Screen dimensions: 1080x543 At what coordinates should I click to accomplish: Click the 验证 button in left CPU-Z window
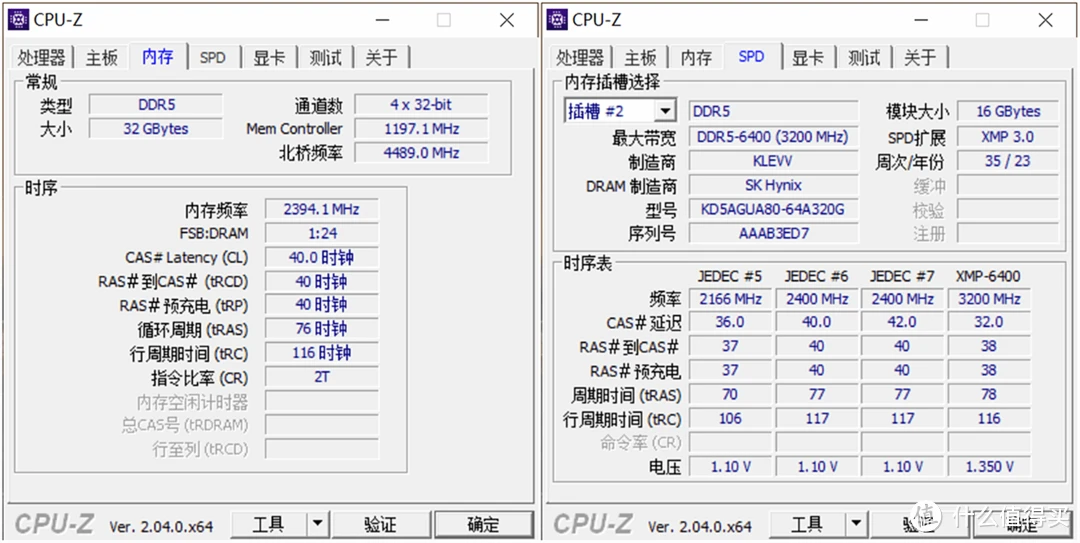click(380, 525)
